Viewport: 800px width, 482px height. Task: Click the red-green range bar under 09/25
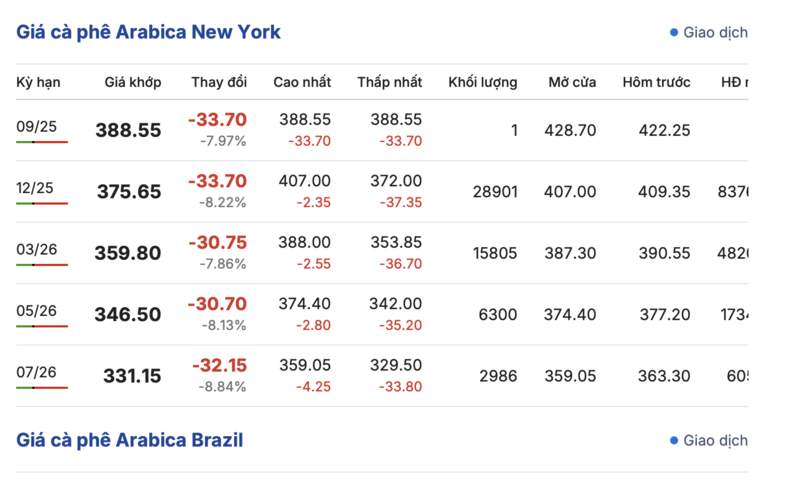(x=42, y=142)
